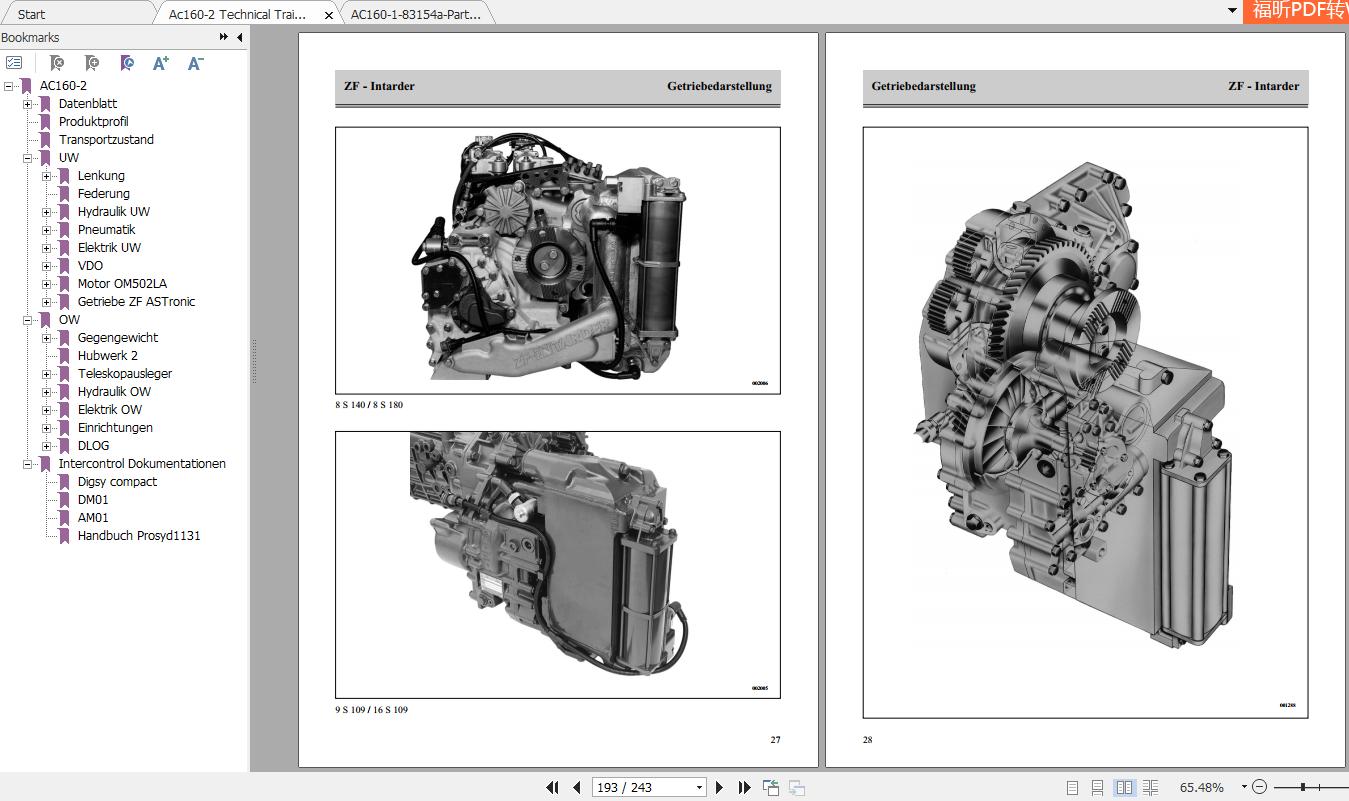The width and height of the screenshot is (1349, 801).
Task: Switch to the AC160-1-83154a-Part tab
Action: tap(415, 14)
